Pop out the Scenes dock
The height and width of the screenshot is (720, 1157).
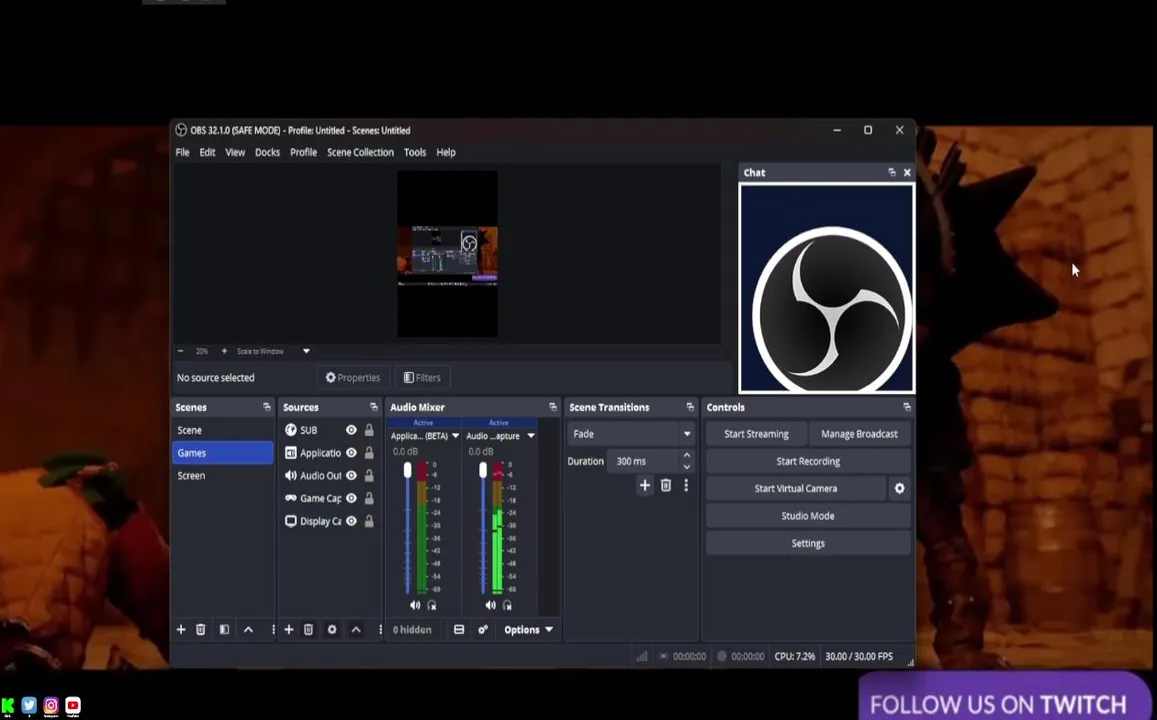point(266,407)
